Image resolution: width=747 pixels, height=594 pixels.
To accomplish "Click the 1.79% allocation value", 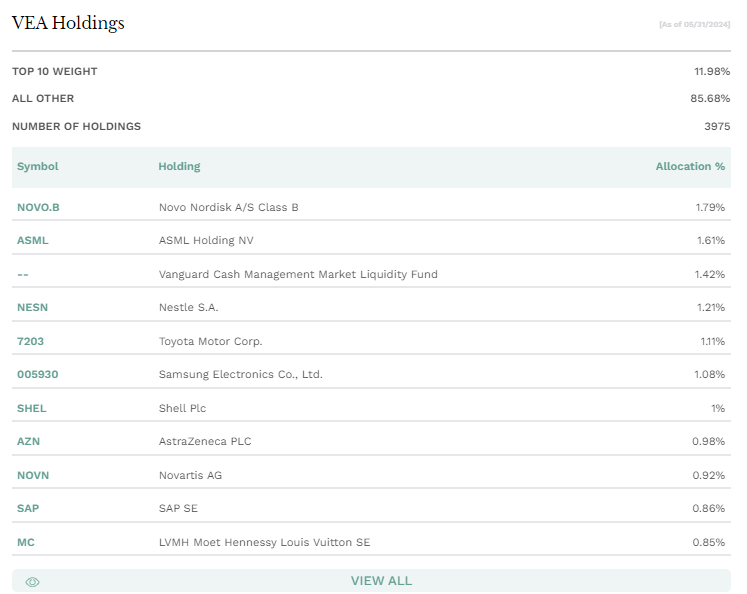I will coord(710,207).
